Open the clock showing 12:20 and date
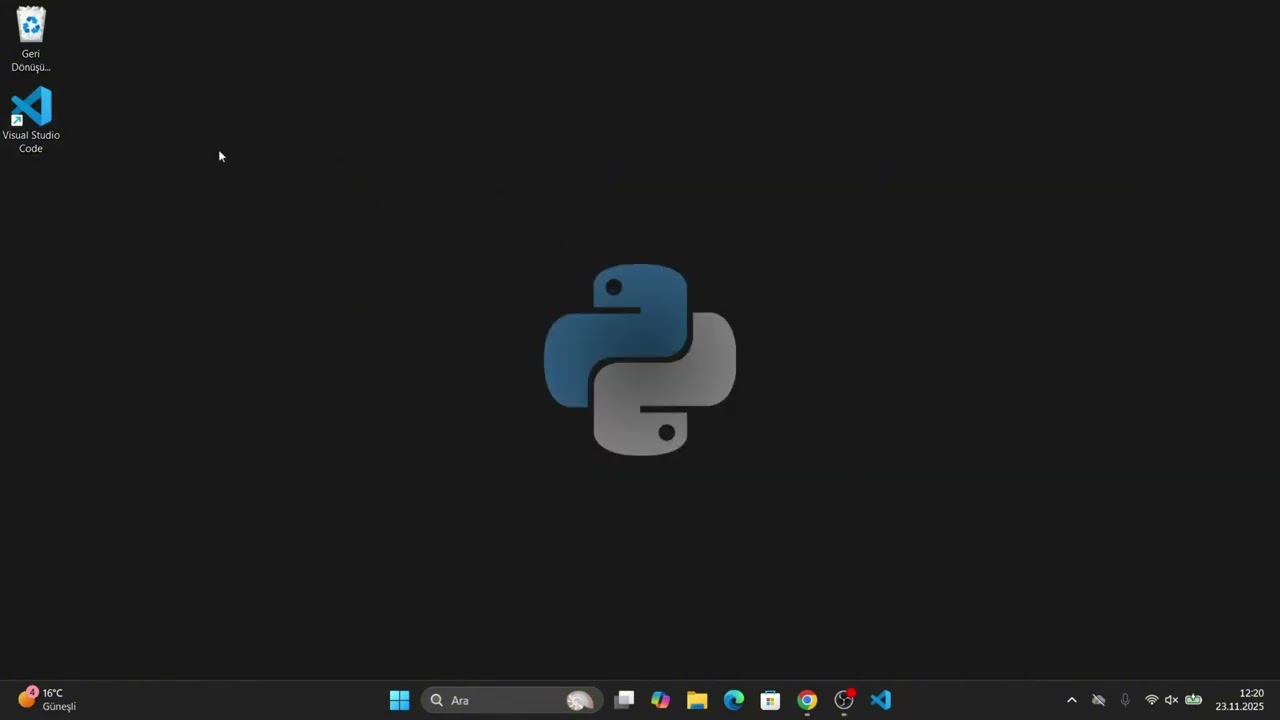Screen dimensions: 1280x720 point(1240,700)
